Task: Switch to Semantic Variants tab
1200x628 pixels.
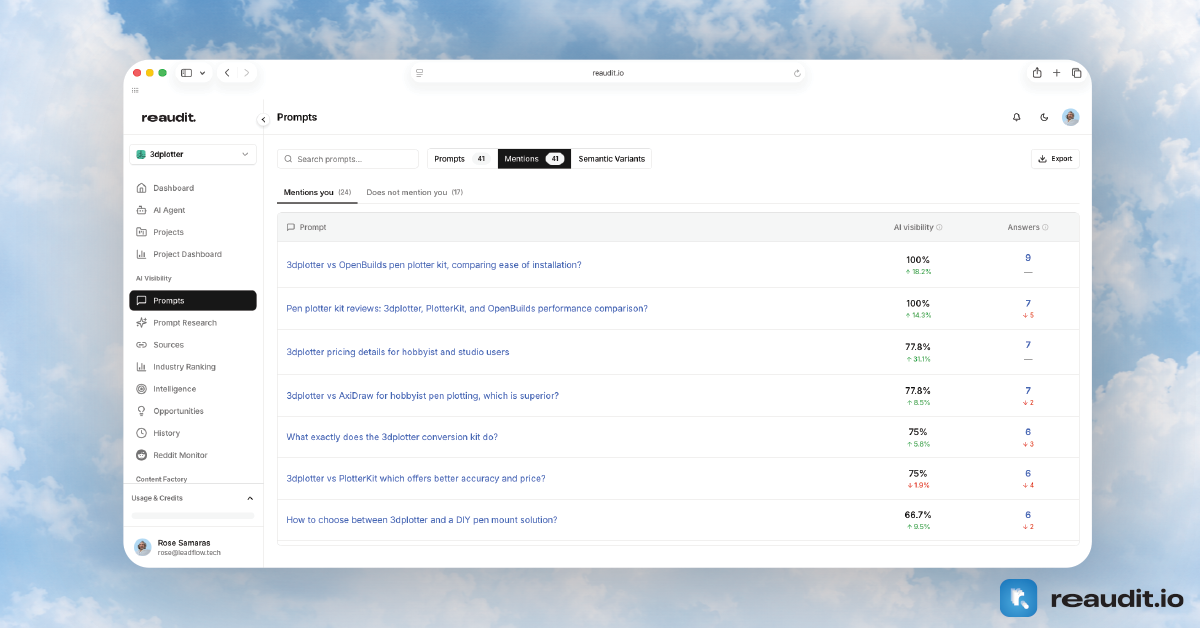Action: (x=611, y=159)
